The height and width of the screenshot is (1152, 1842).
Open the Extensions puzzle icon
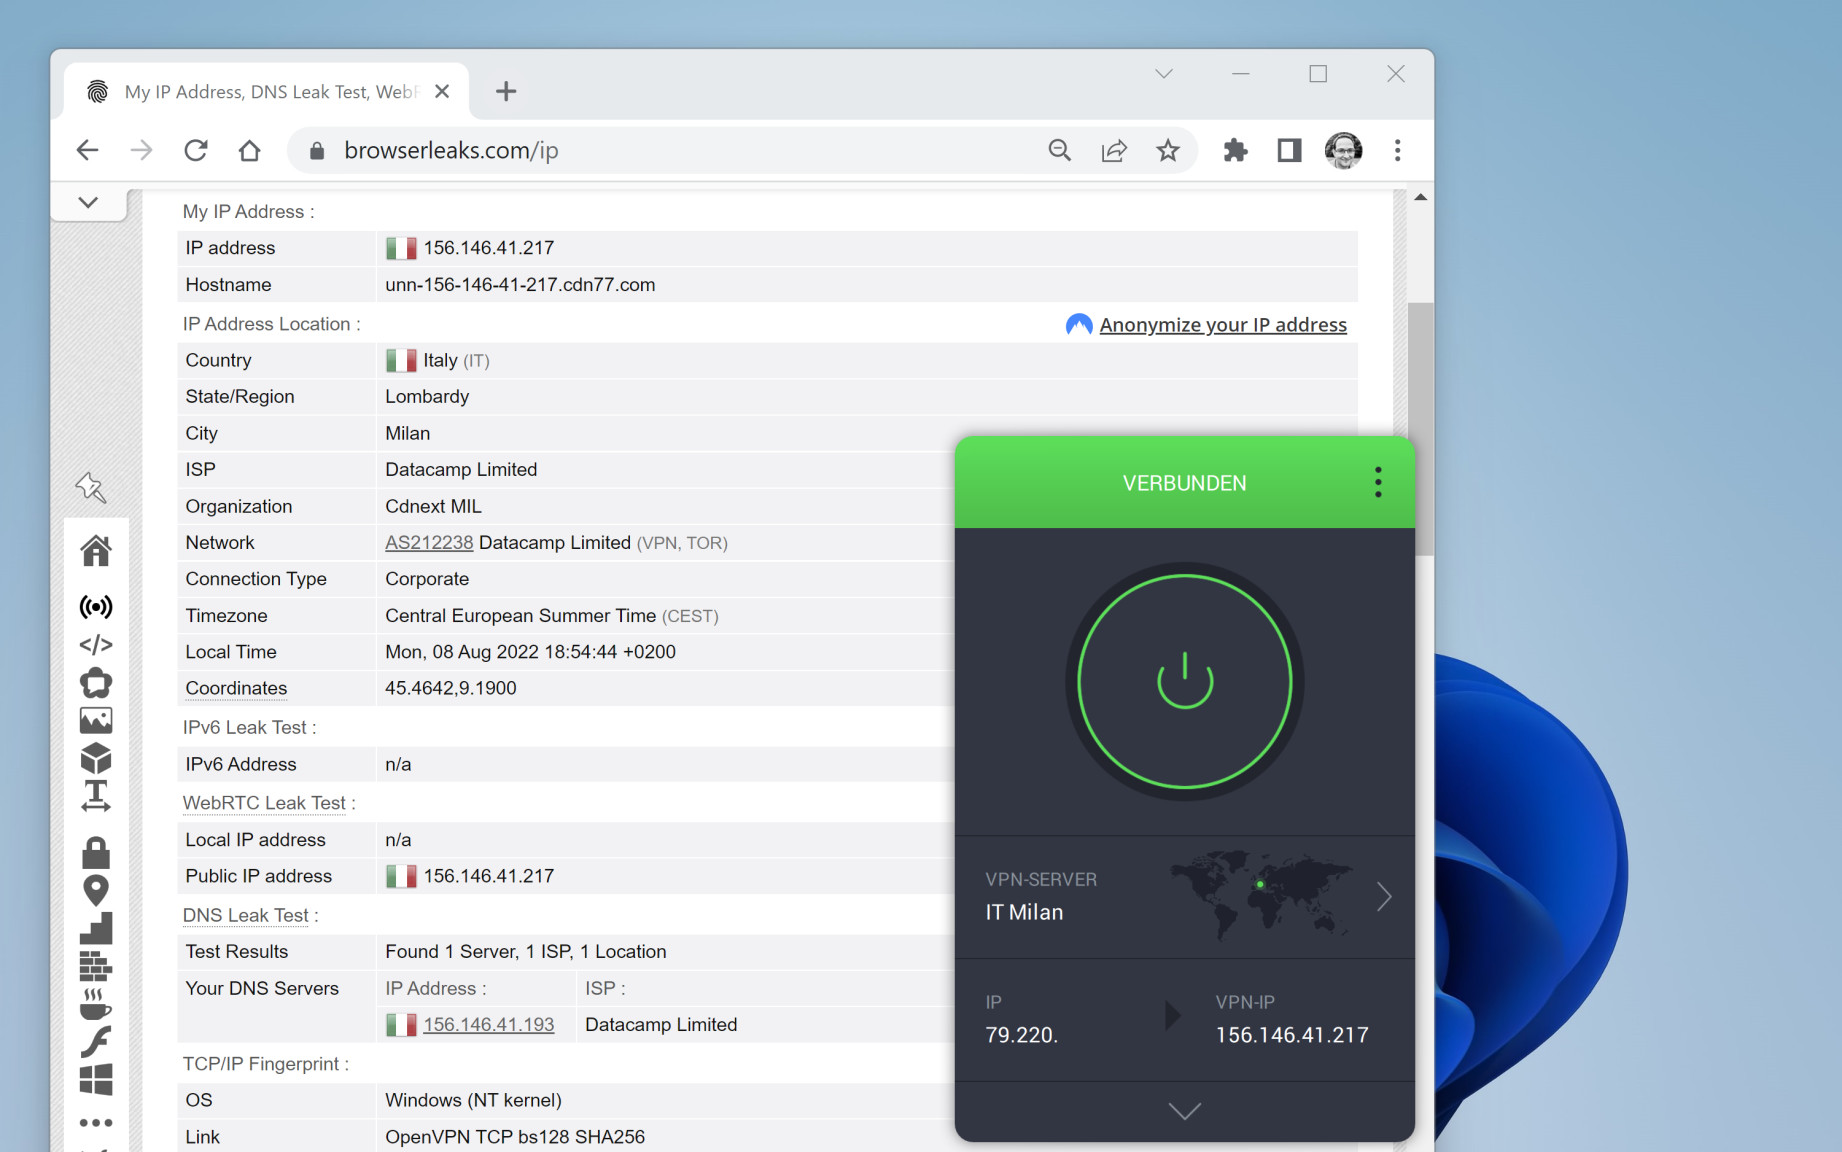(x=1236, y=150)
